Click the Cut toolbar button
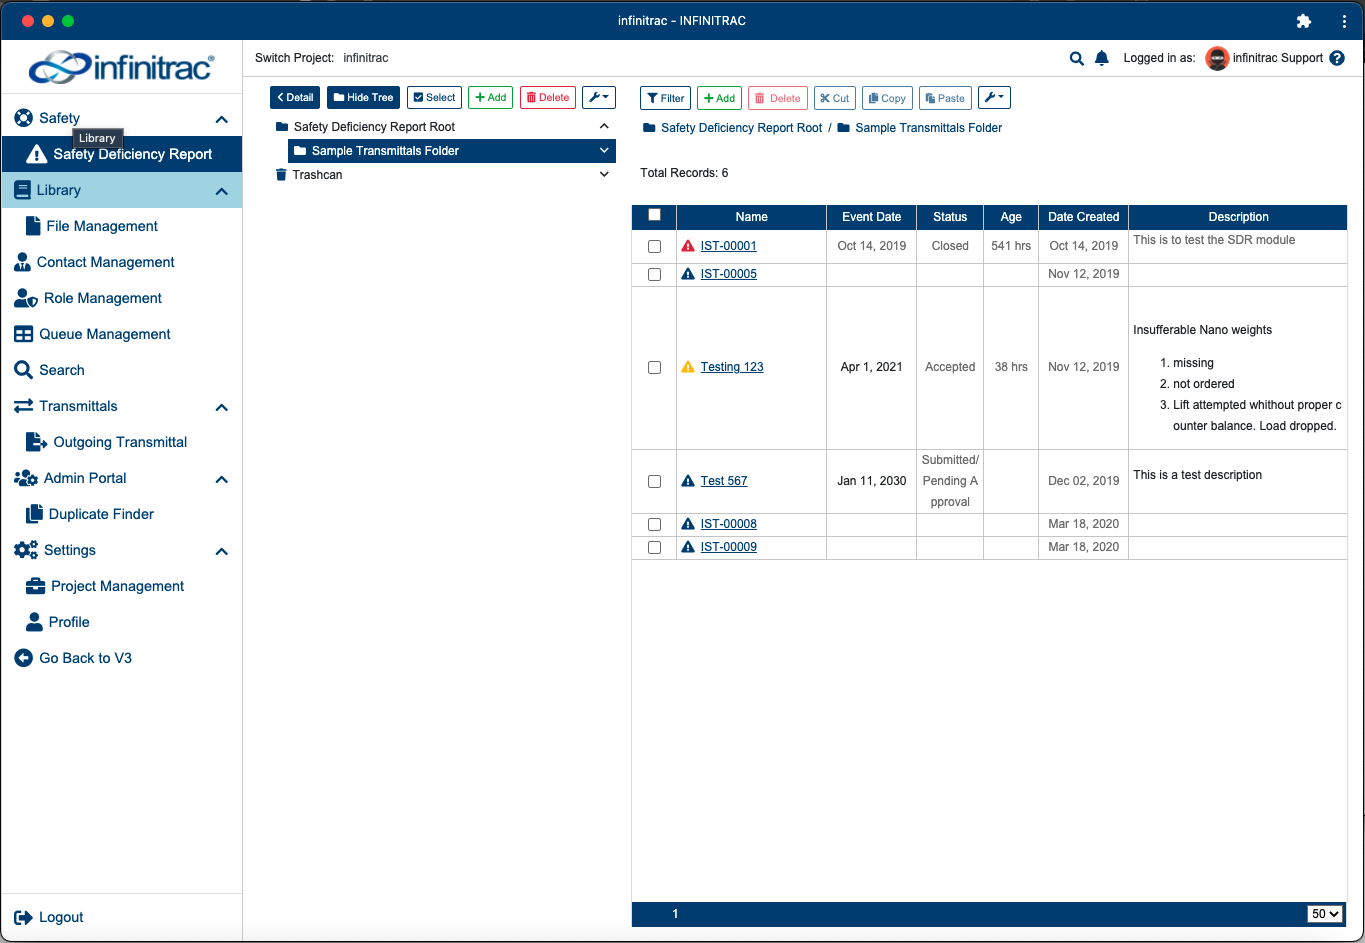This screenshot has height=943, width=1365. click(x=835, y=98)
